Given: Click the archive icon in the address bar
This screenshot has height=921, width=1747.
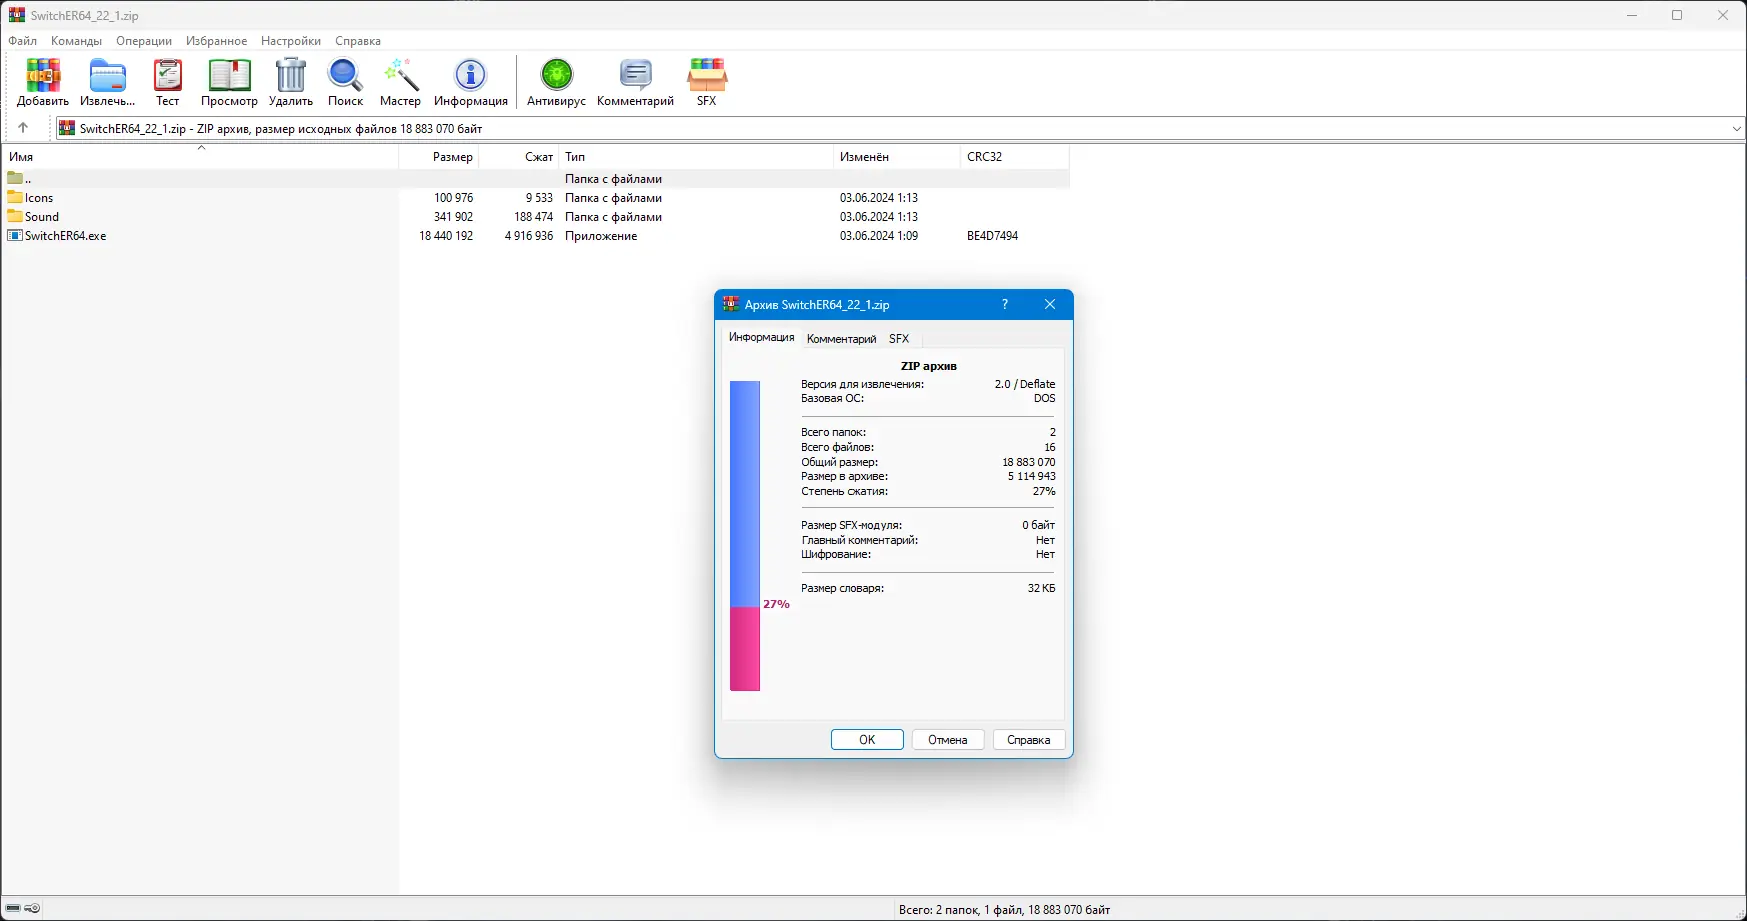Looking at the screenshot, I should pyautogui.click(x=67, y=128).
